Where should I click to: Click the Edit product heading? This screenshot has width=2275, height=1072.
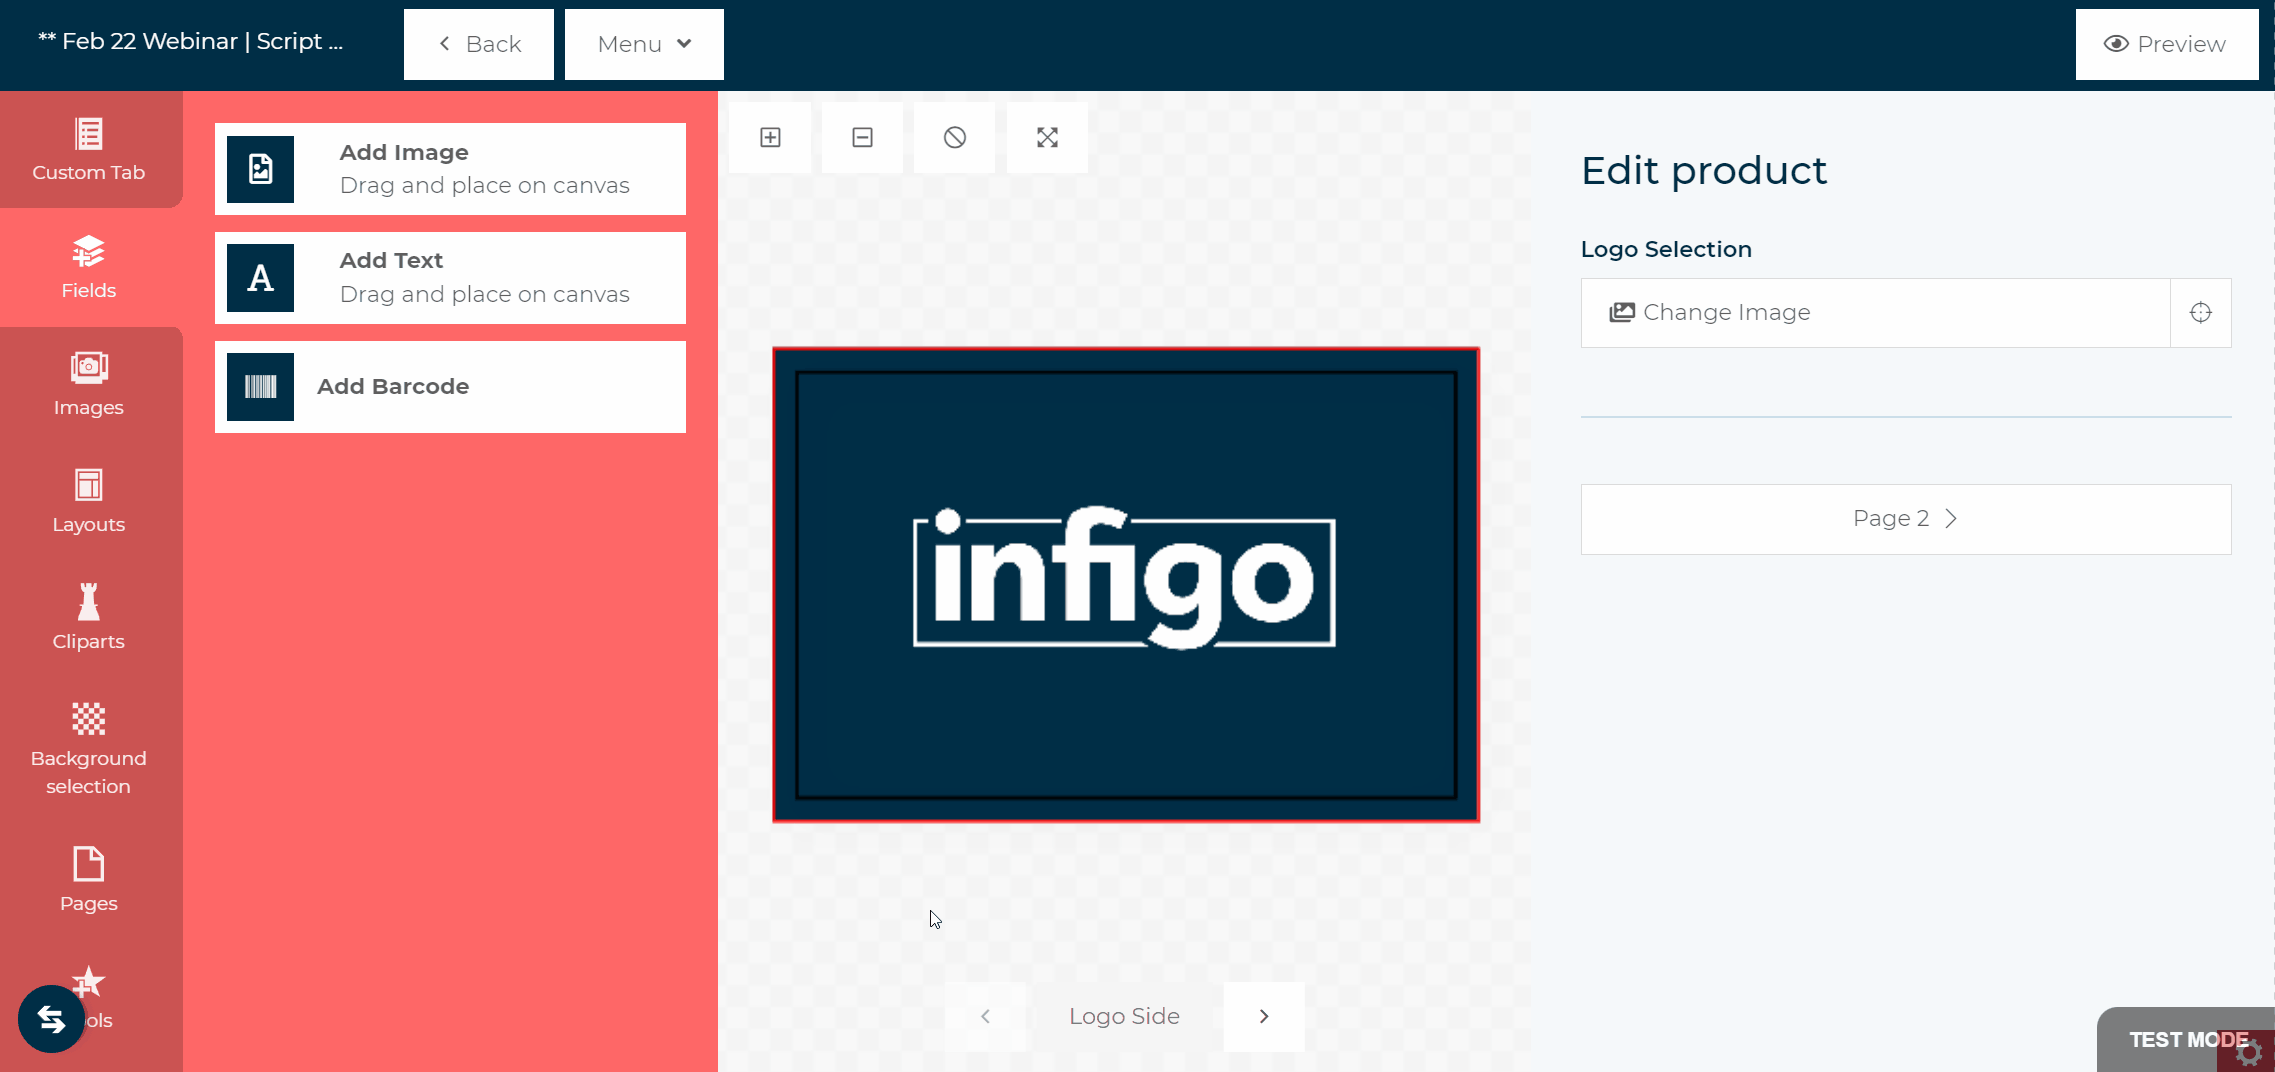coord(1703,171)
